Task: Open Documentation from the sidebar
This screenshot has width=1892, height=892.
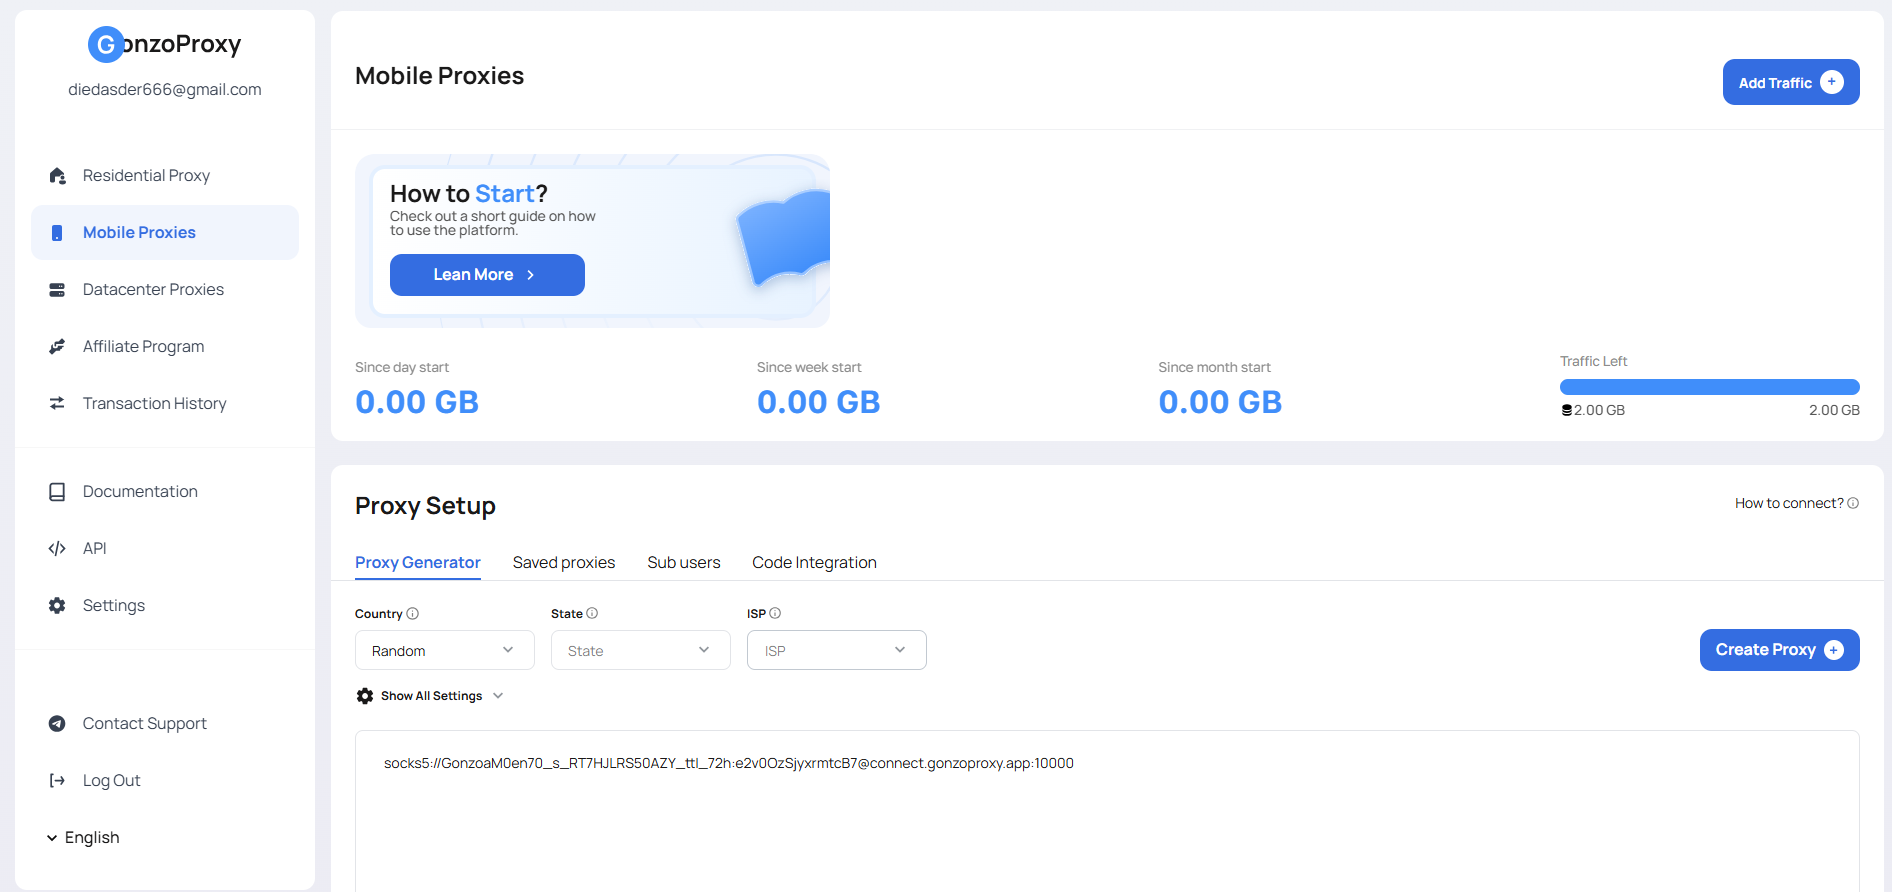Action: coord(165,492)
